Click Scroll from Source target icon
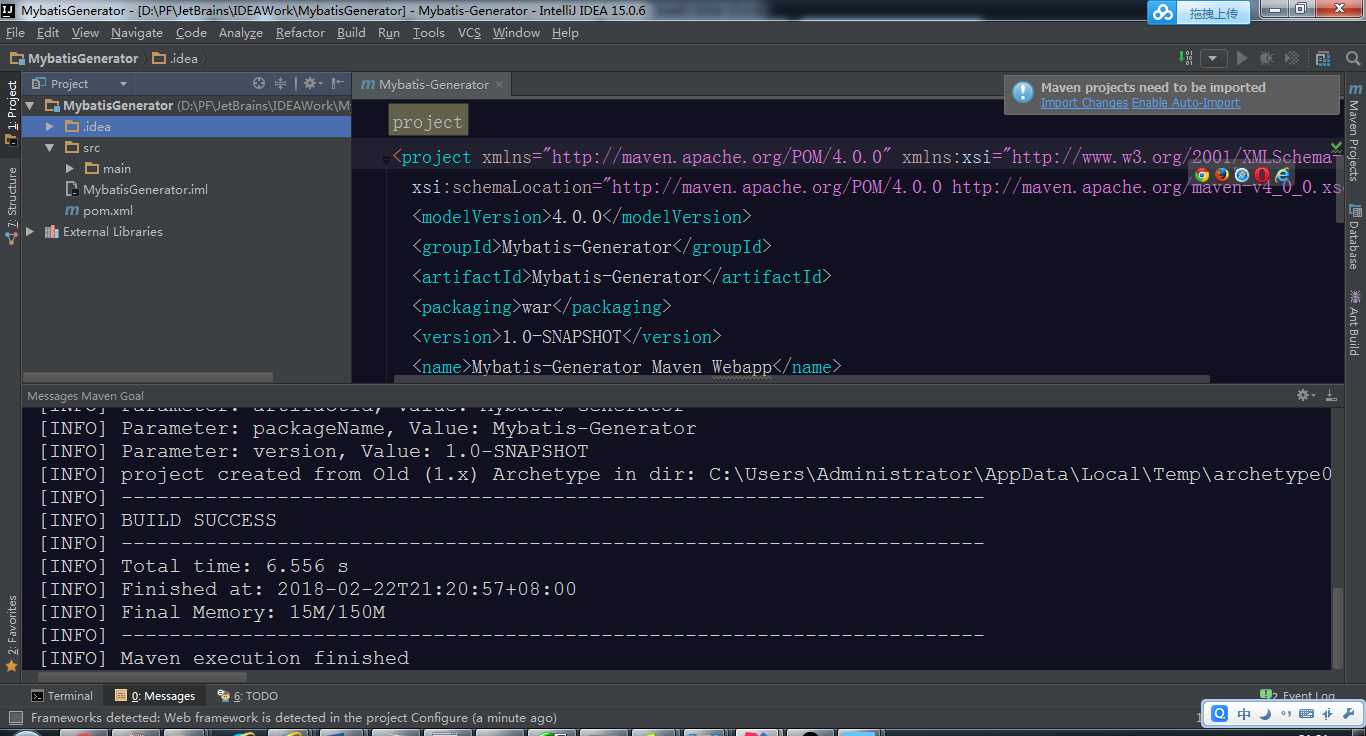The width and height of the screenshot is (1366, 736). [259, 84]
